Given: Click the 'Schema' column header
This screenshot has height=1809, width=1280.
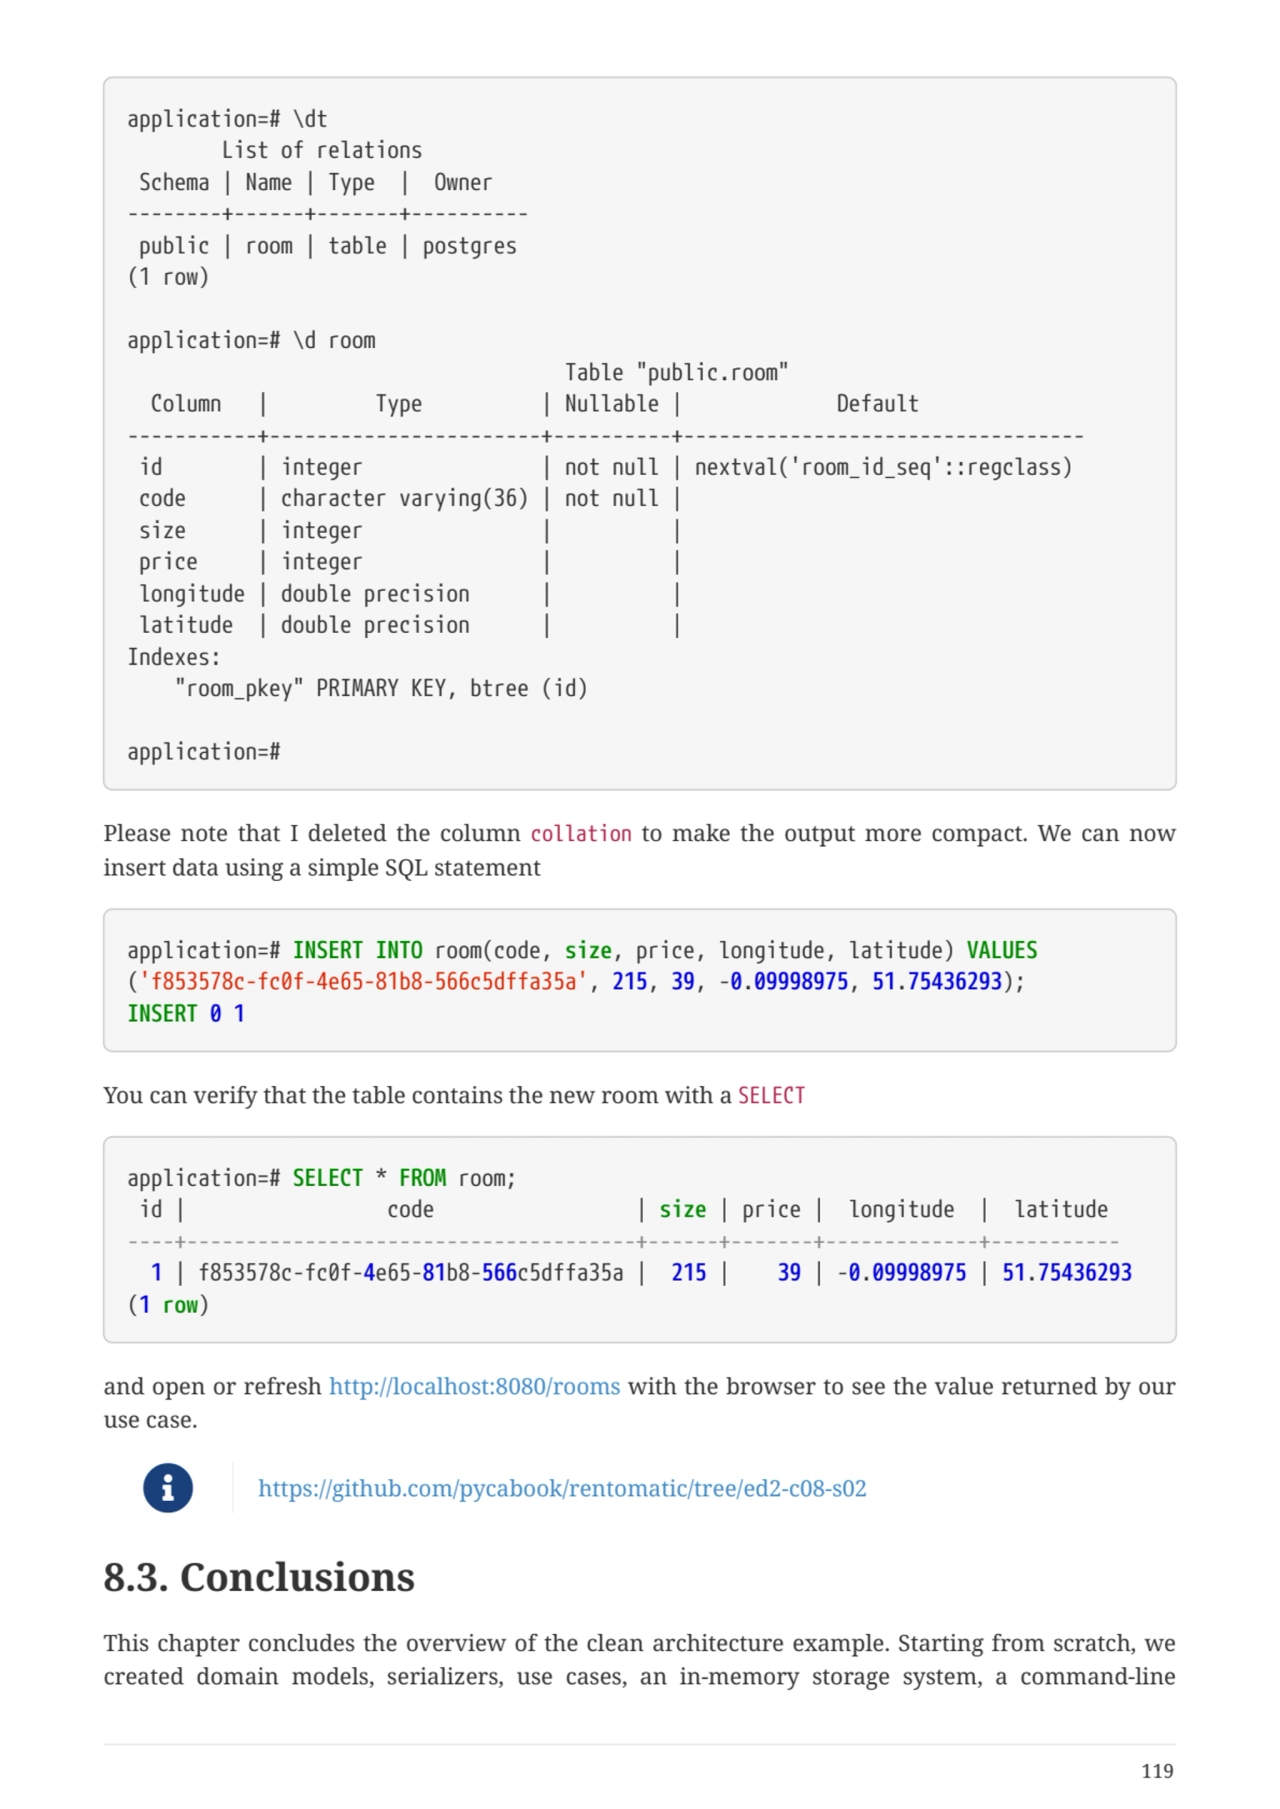Looking at the screenshot, I should pos(174,183).
